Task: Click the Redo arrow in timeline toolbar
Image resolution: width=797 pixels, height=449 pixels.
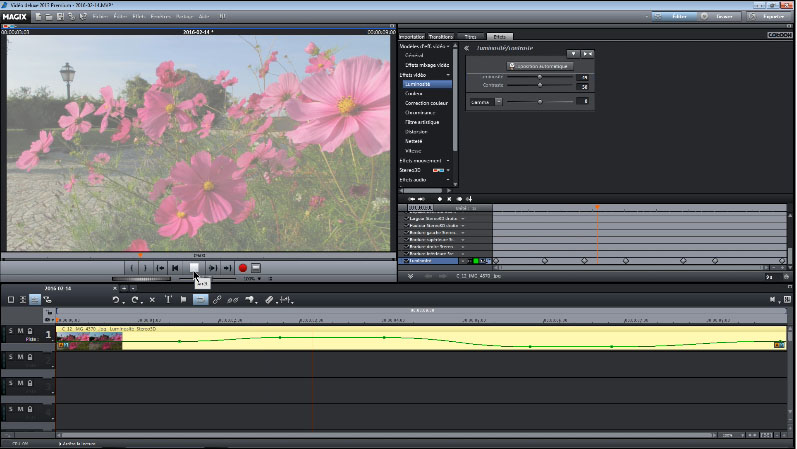Action: click(x=134, y=299)
